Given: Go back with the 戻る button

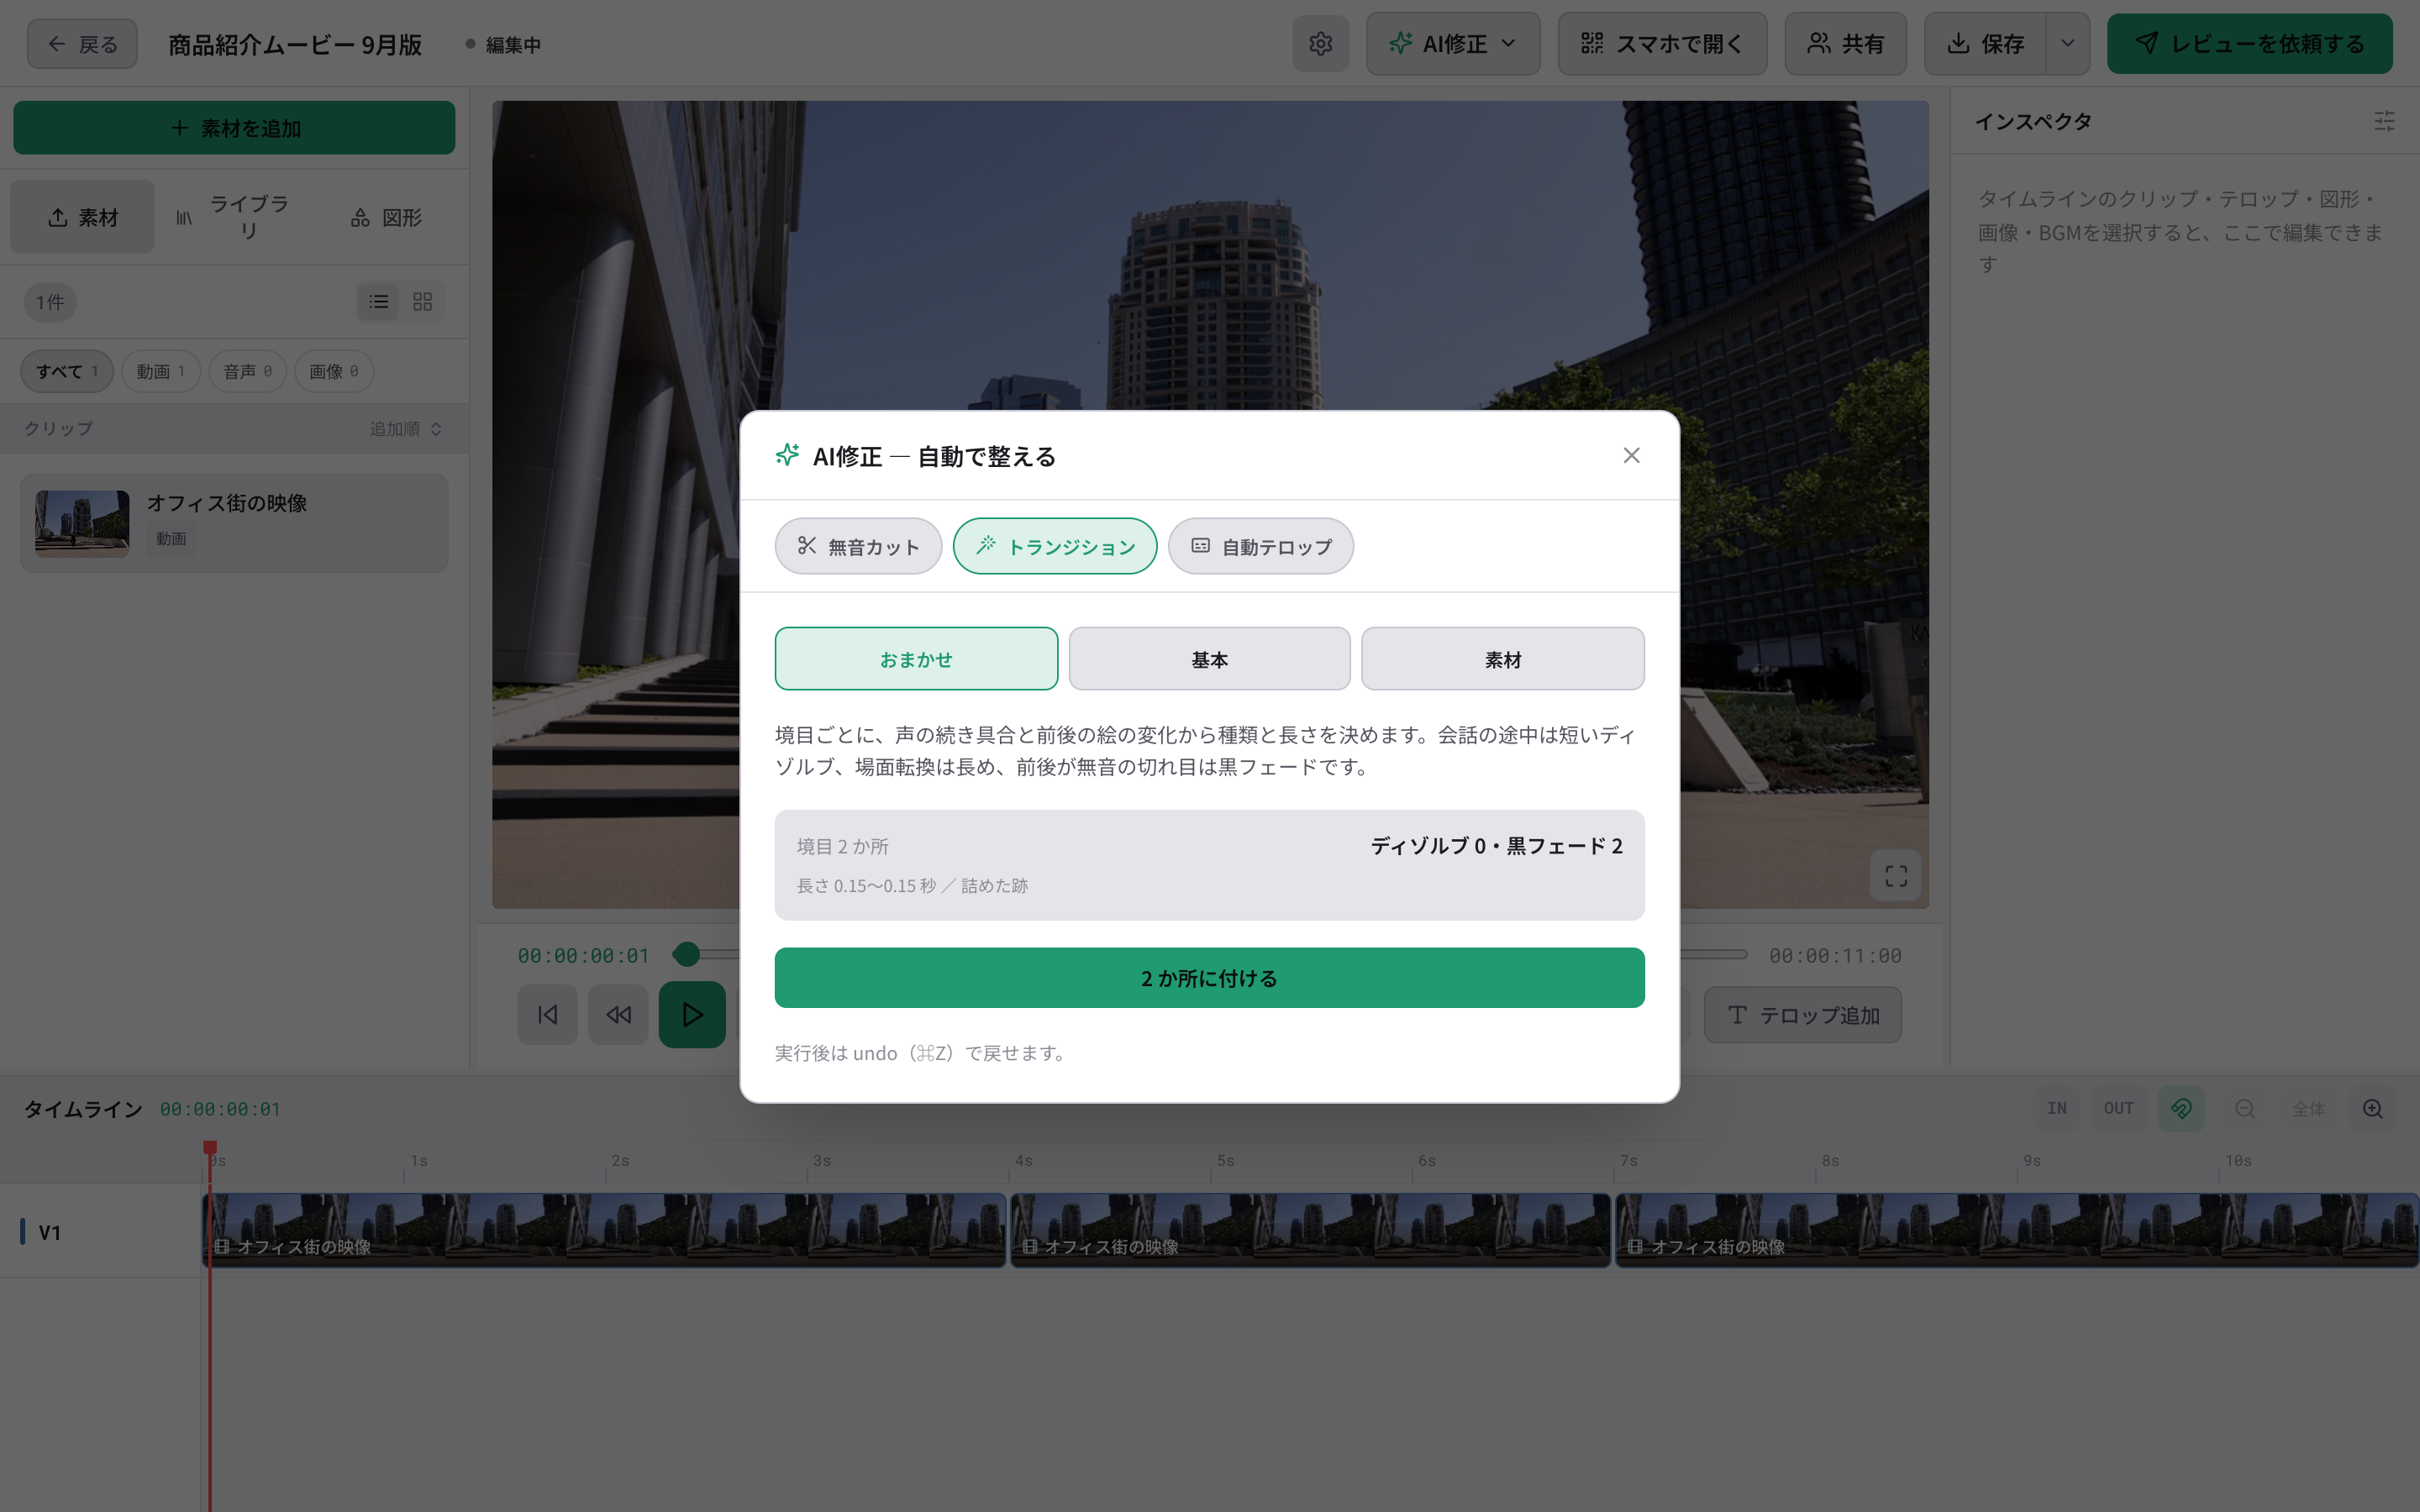Looking at the screenshot, I should [82, 44].
